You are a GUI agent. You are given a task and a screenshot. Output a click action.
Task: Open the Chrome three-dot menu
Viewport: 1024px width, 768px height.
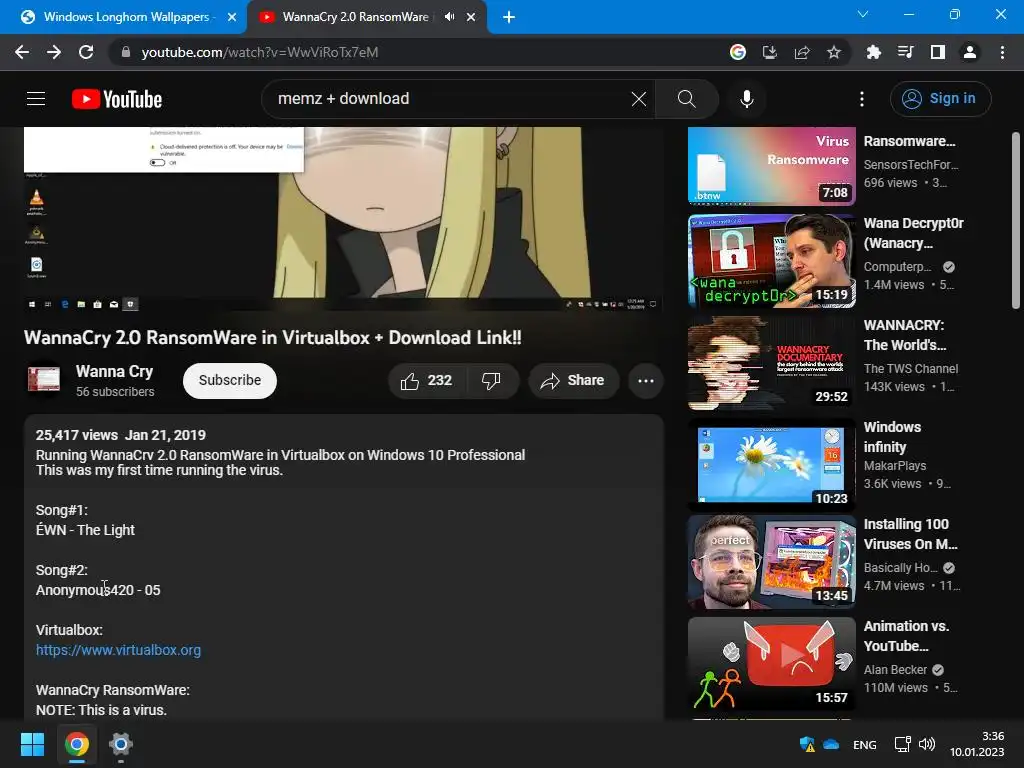[x=1002, y=52]
